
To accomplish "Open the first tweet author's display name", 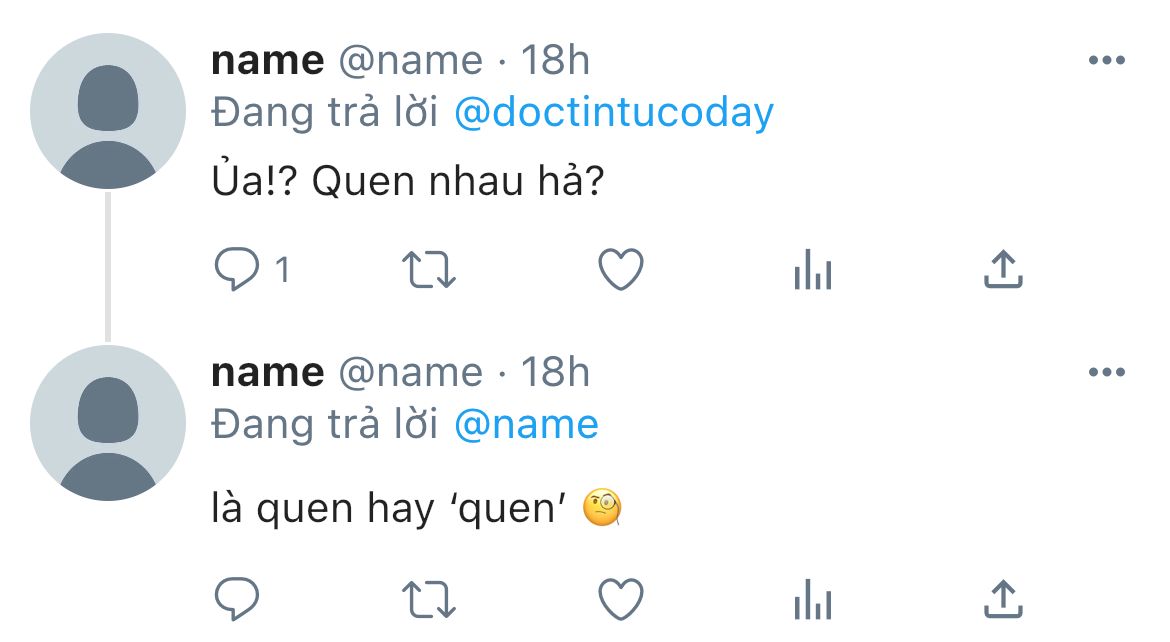I will [x=267, y=61].
